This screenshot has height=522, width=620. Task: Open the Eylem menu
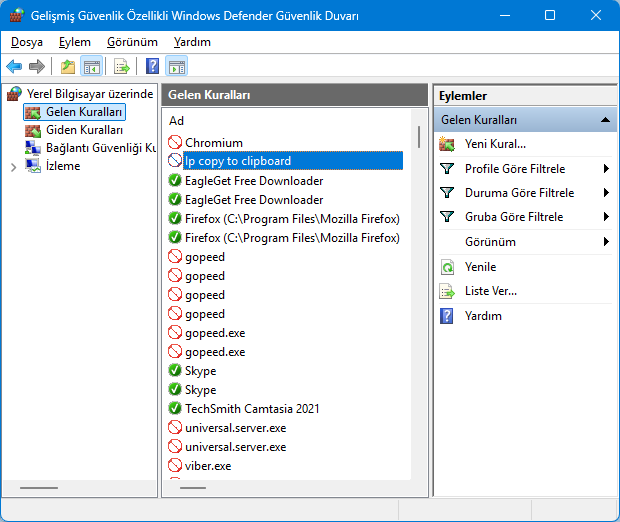point(75,42)
